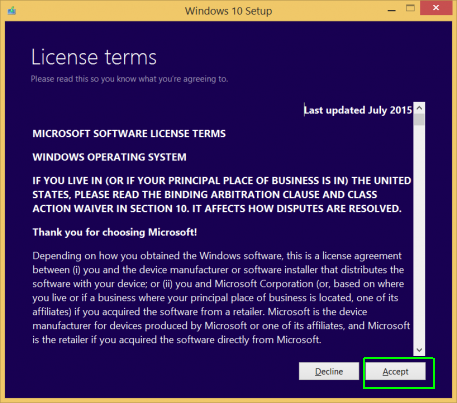
Task: Click 'Microsoft Corporation' in the license paragraph
Action: 264,284
